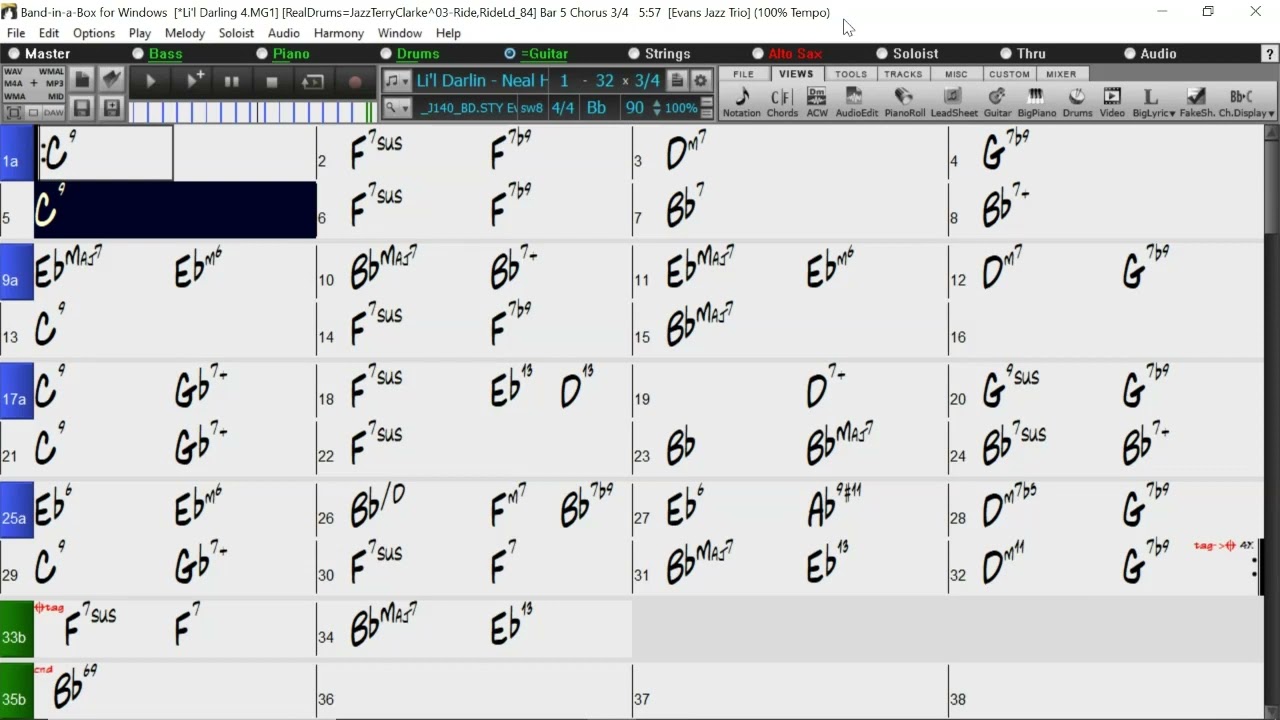The height and width of the screenshot is (720, 1280).
Task: Open the key signature Bb selector
Action: click(596, 108)
